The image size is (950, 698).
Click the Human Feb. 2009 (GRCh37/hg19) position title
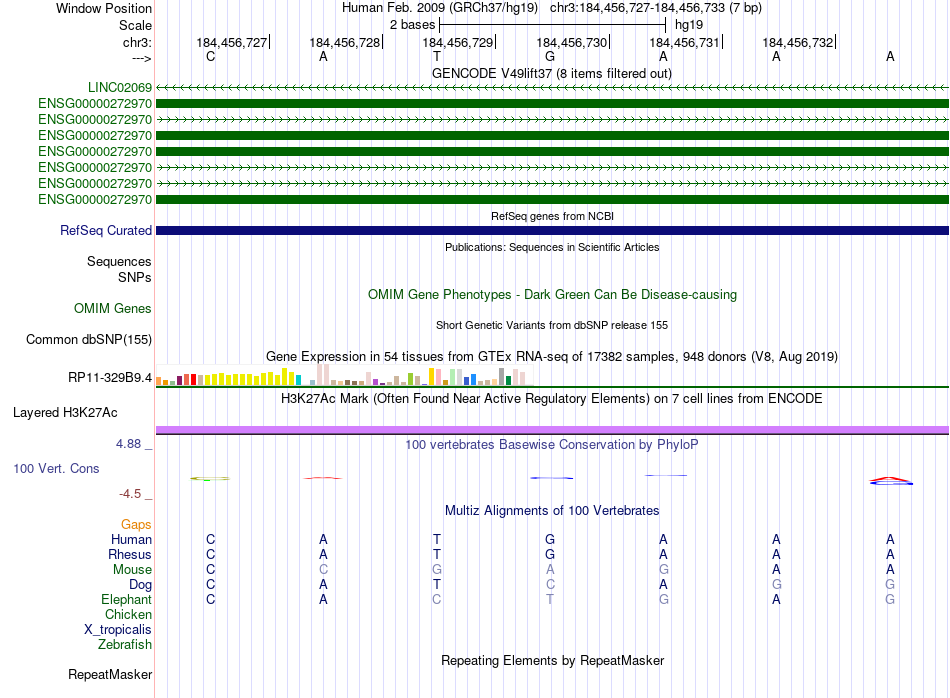point(440,8)
